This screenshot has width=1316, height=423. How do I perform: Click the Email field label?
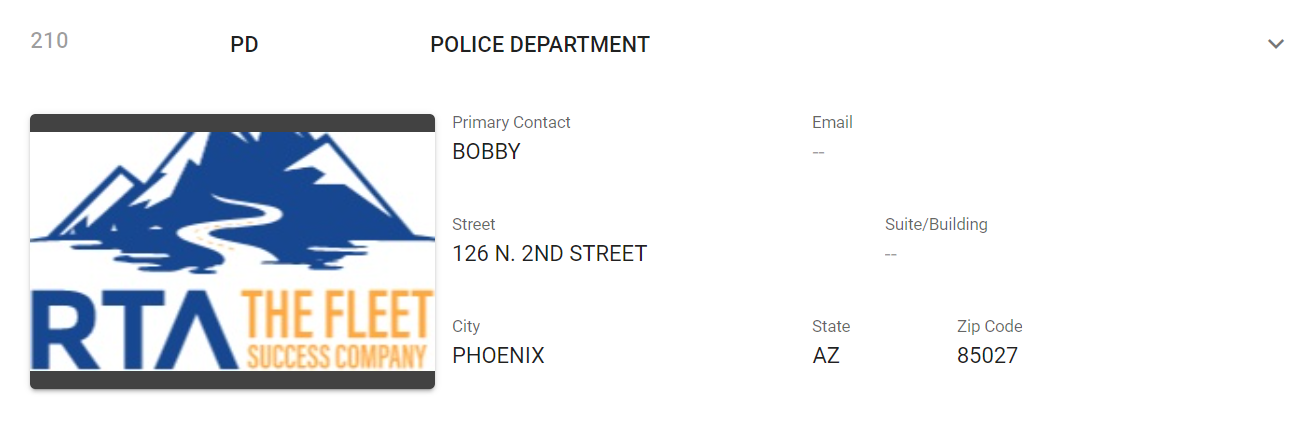coord(832,122)
